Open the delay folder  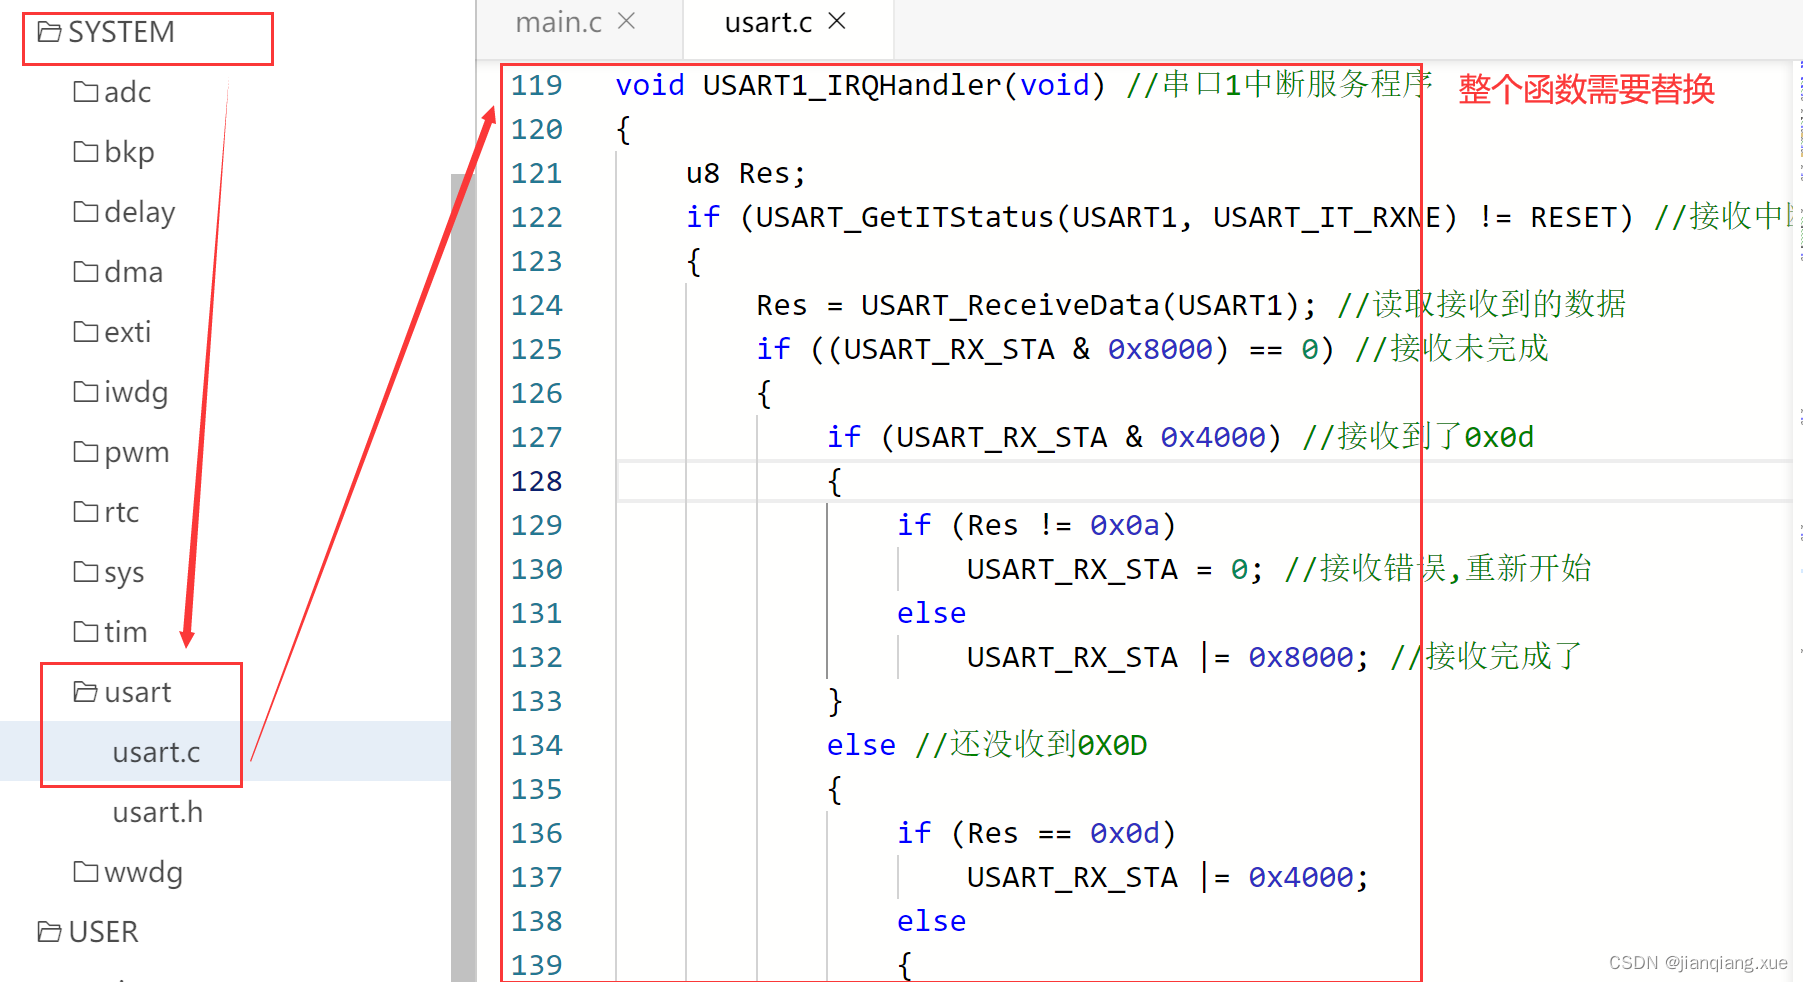(124, 212)
